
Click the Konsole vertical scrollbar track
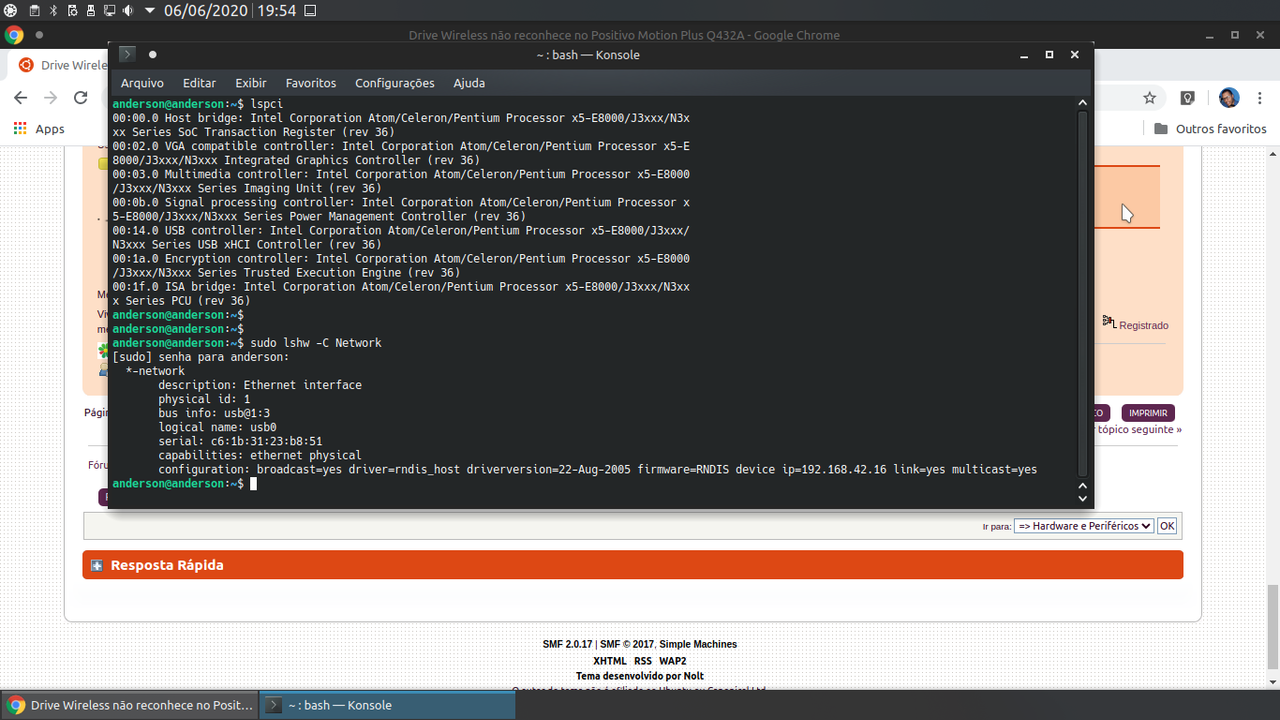click(1082, 294)
